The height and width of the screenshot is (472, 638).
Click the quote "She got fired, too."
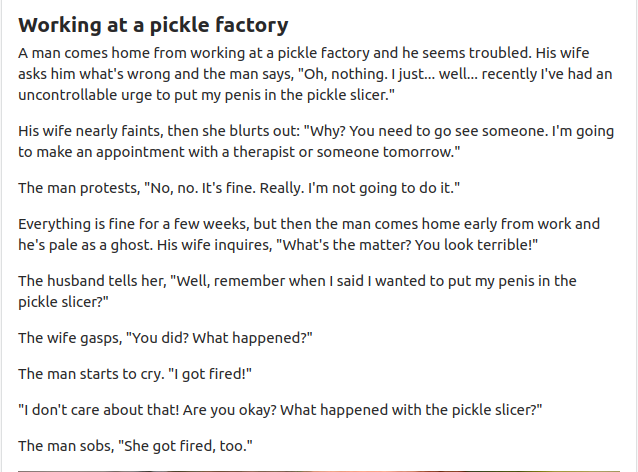(185, 446)
